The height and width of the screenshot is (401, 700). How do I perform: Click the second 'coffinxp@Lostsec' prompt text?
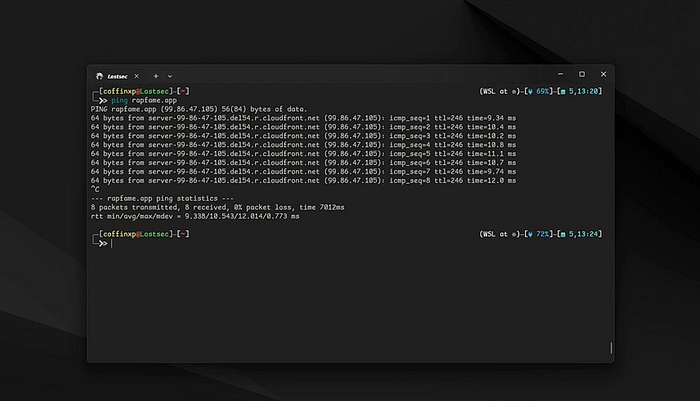pyautogui.click(x=136, y=234)
